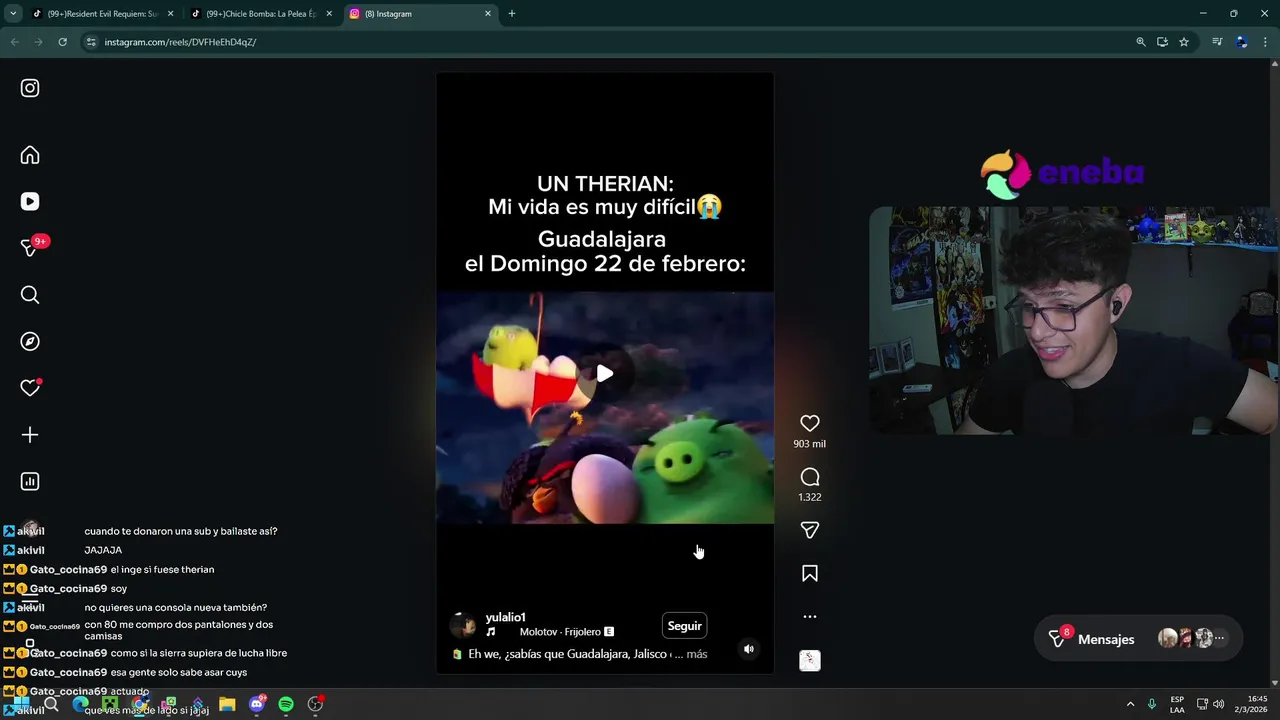Open Spotify from taskbar

pyautogui.click(x=286, y=704)
